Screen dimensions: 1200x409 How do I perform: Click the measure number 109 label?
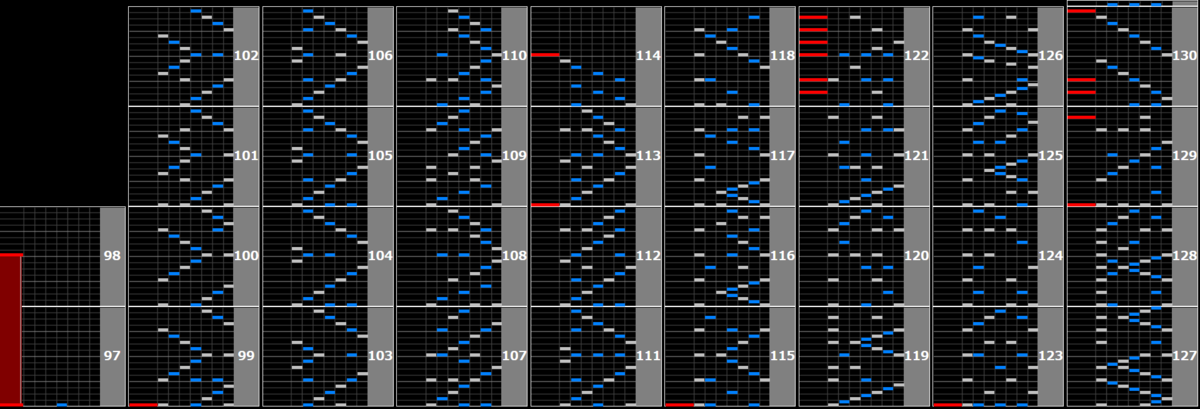tap(514, 156)
